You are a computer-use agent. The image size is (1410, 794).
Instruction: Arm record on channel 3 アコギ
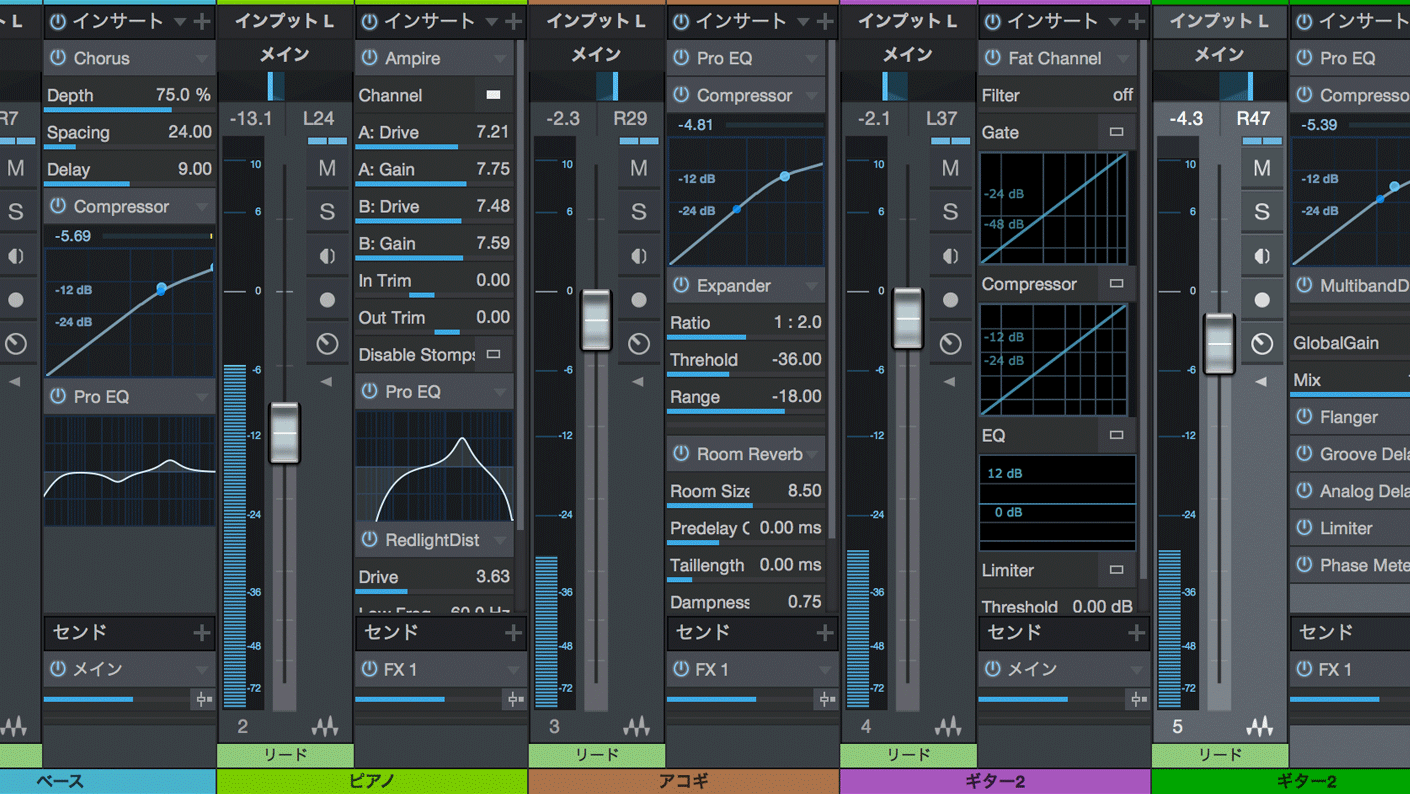(639, 299)
